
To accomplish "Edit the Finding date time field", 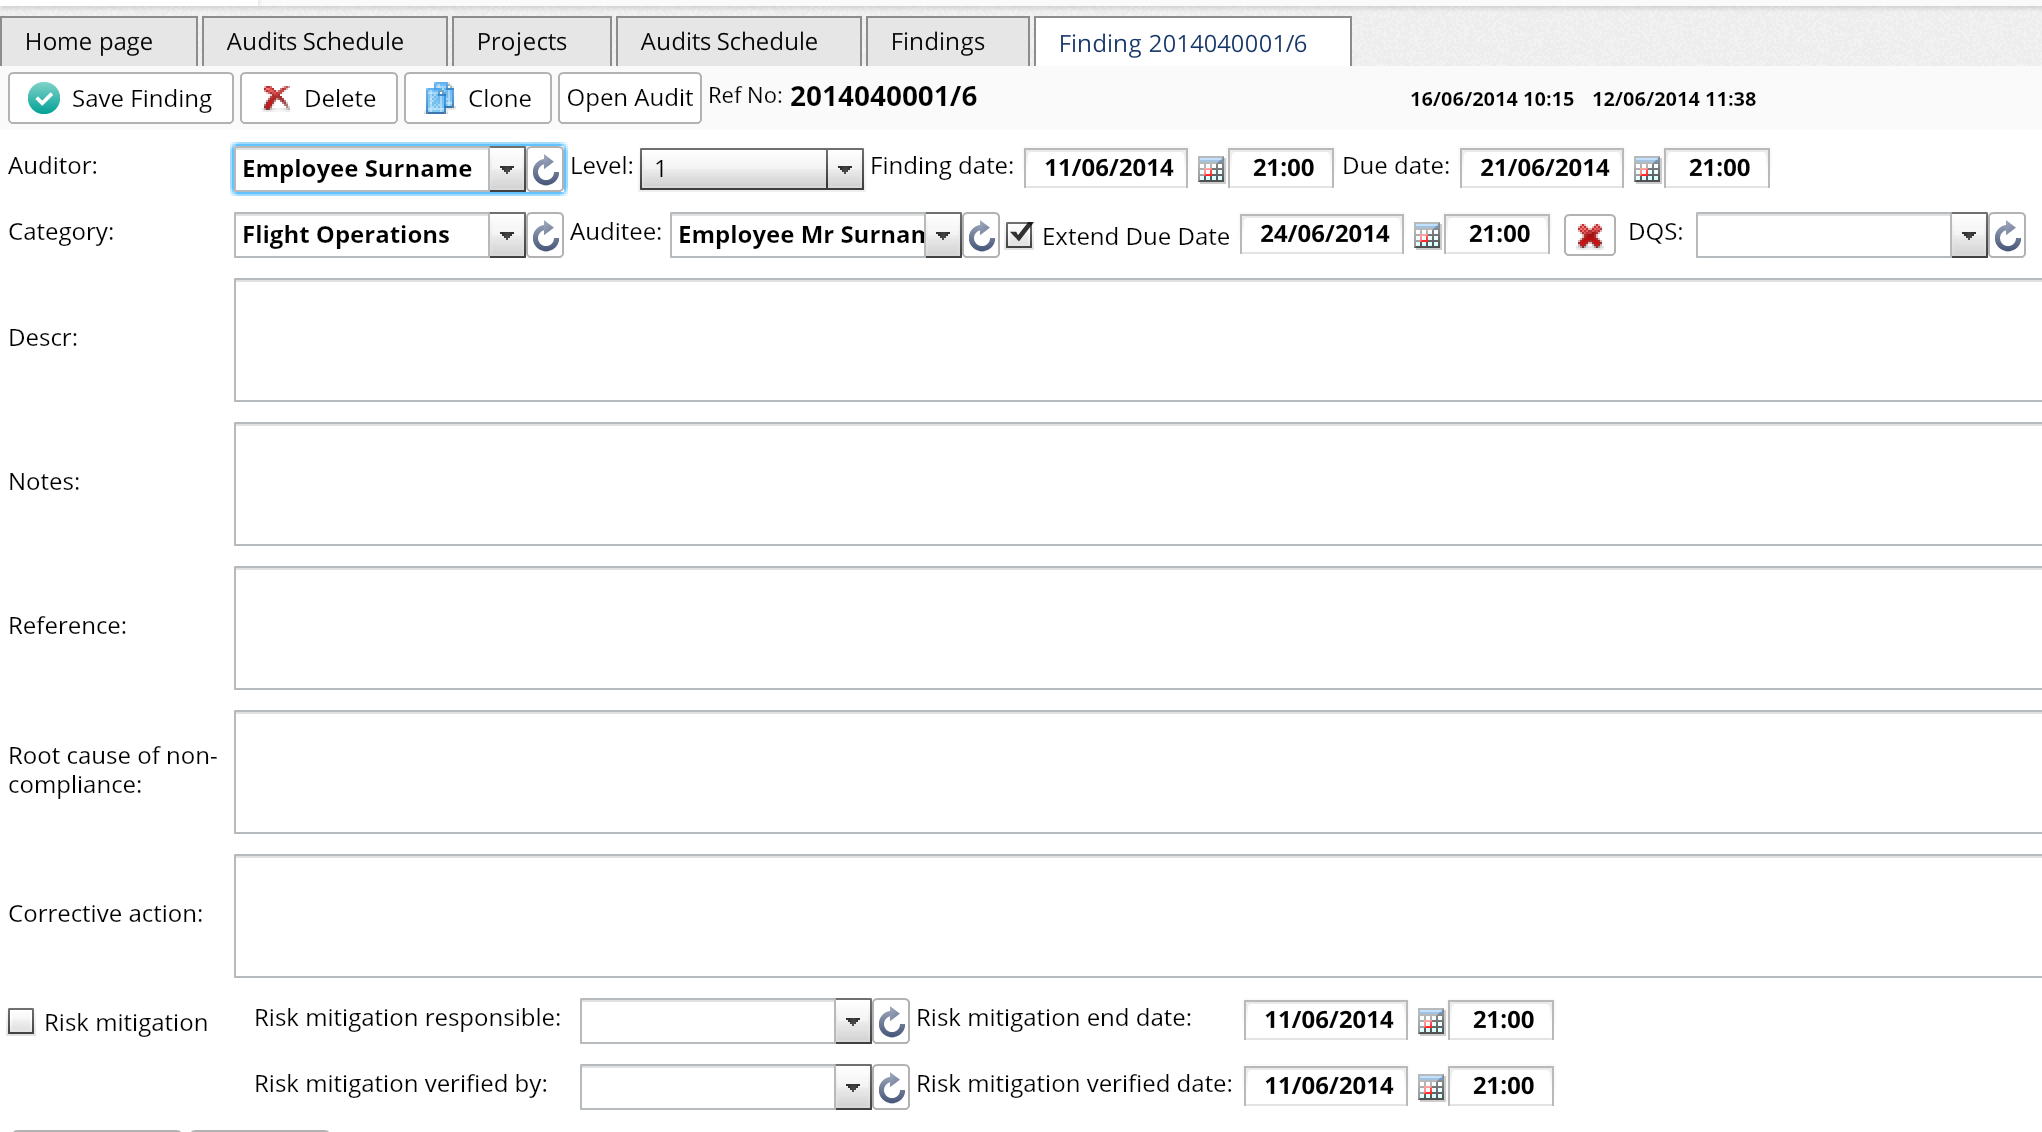I will 1283,168.
